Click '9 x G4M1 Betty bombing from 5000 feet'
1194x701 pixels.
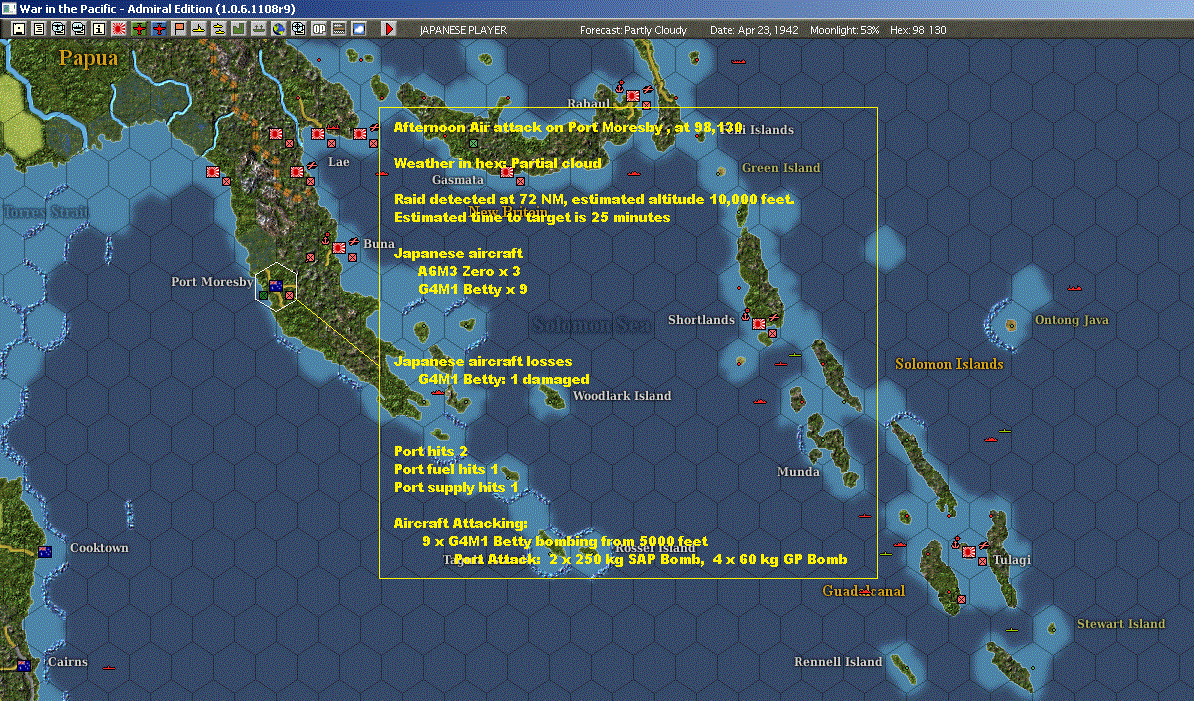point(565,542)
